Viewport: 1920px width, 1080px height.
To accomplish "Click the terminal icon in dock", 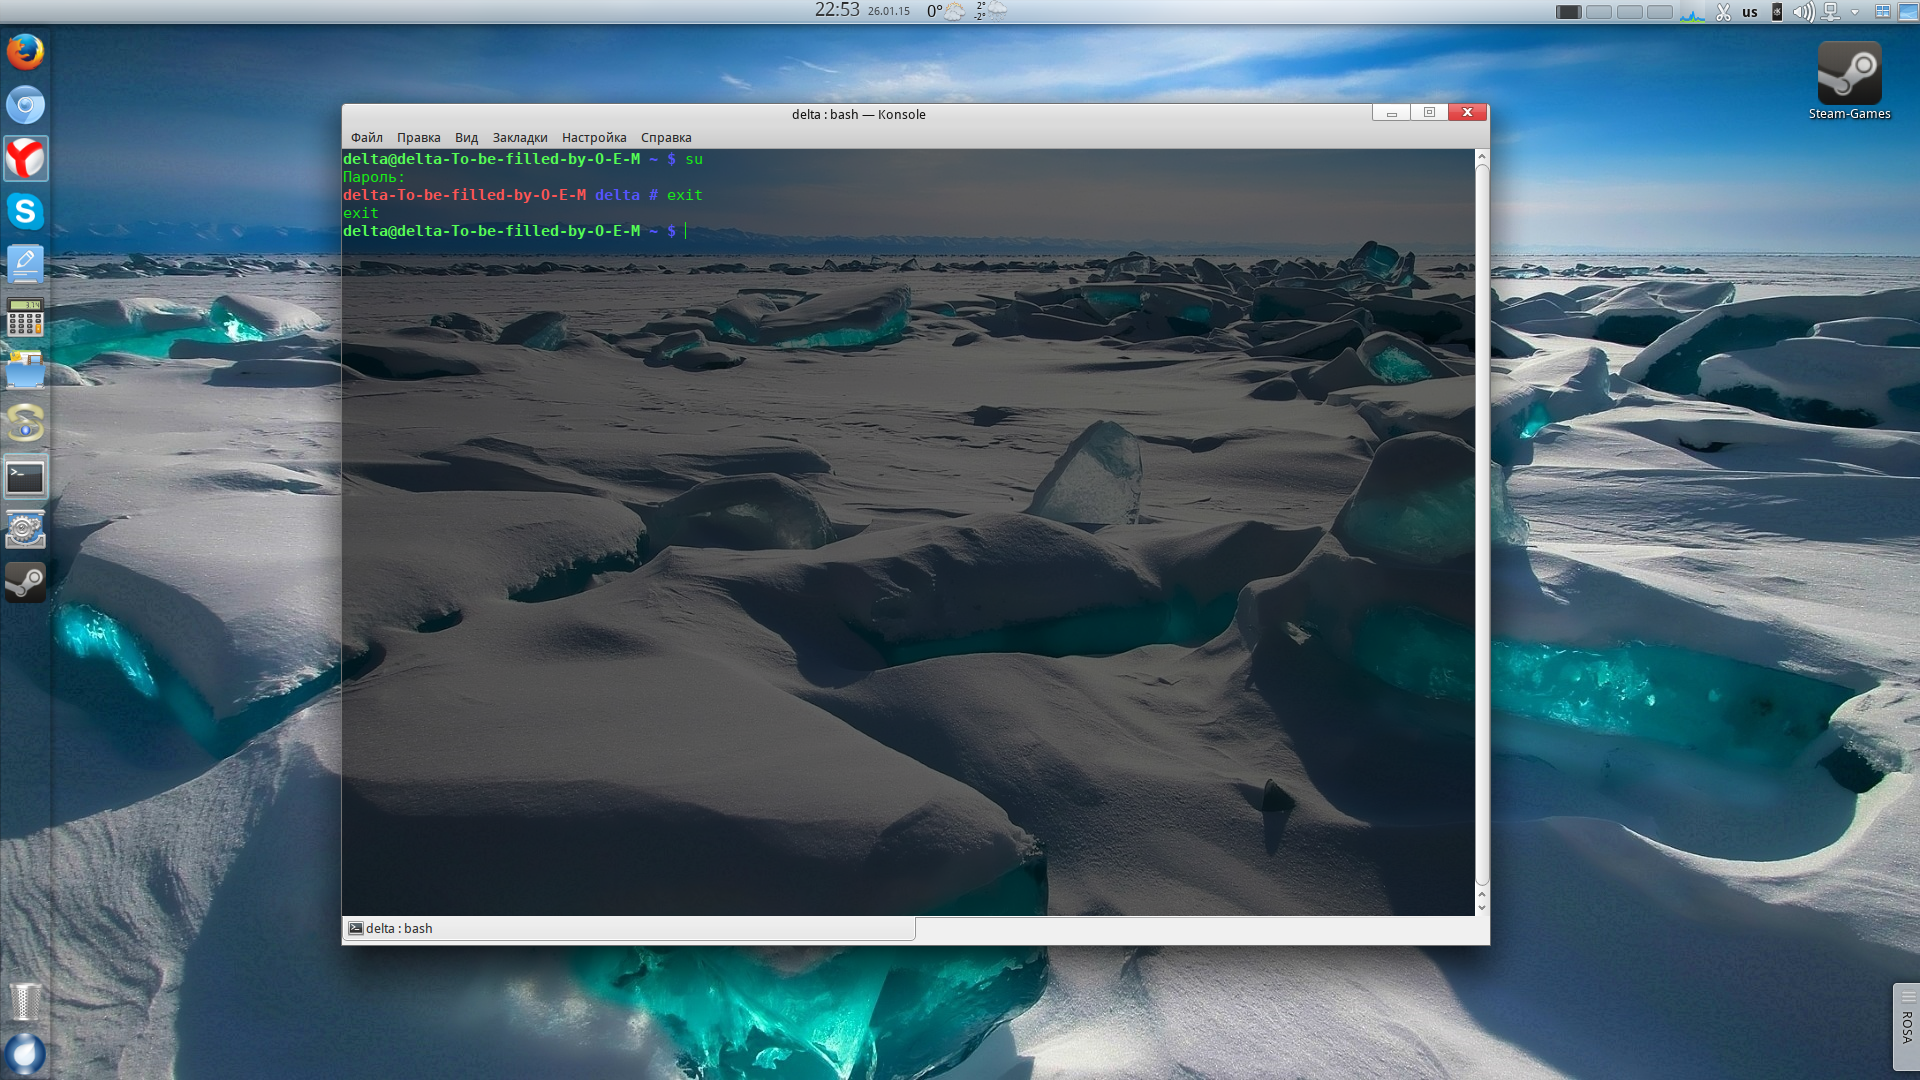I will coord(25,477).
